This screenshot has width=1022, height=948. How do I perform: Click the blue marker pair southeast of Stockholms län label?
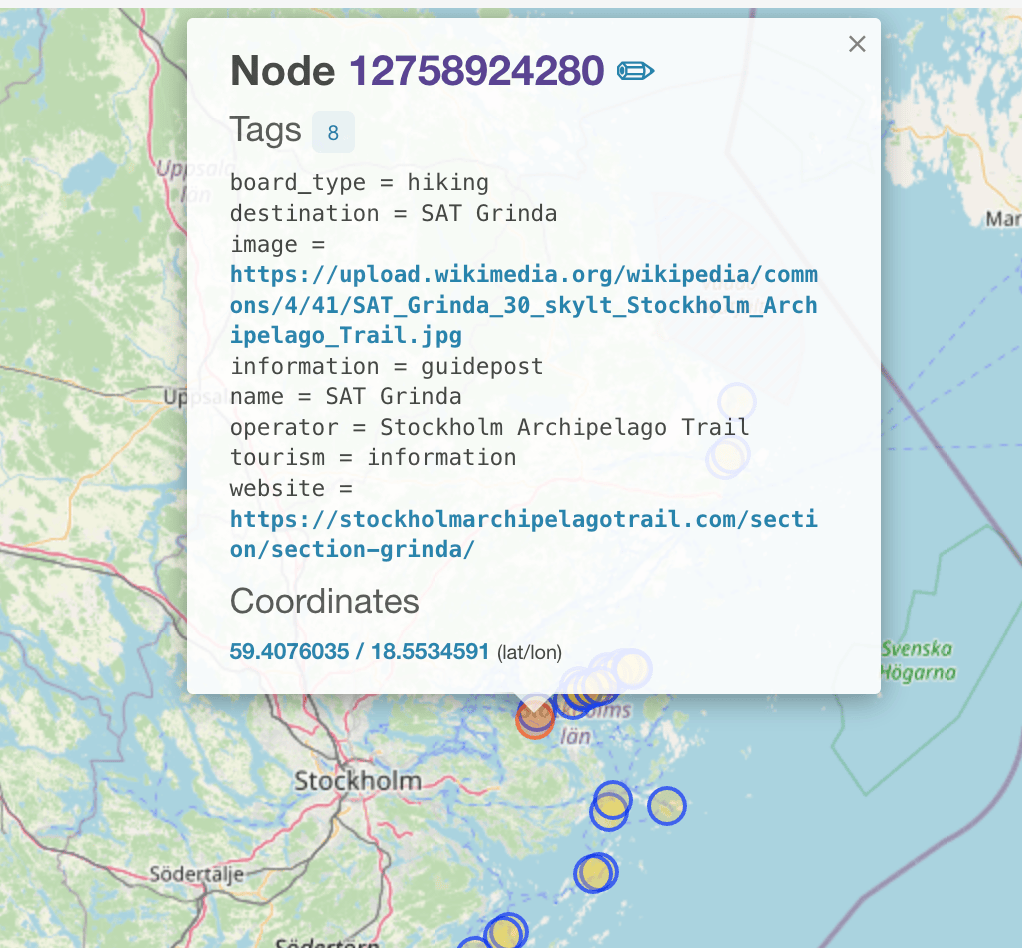[610, 805]
